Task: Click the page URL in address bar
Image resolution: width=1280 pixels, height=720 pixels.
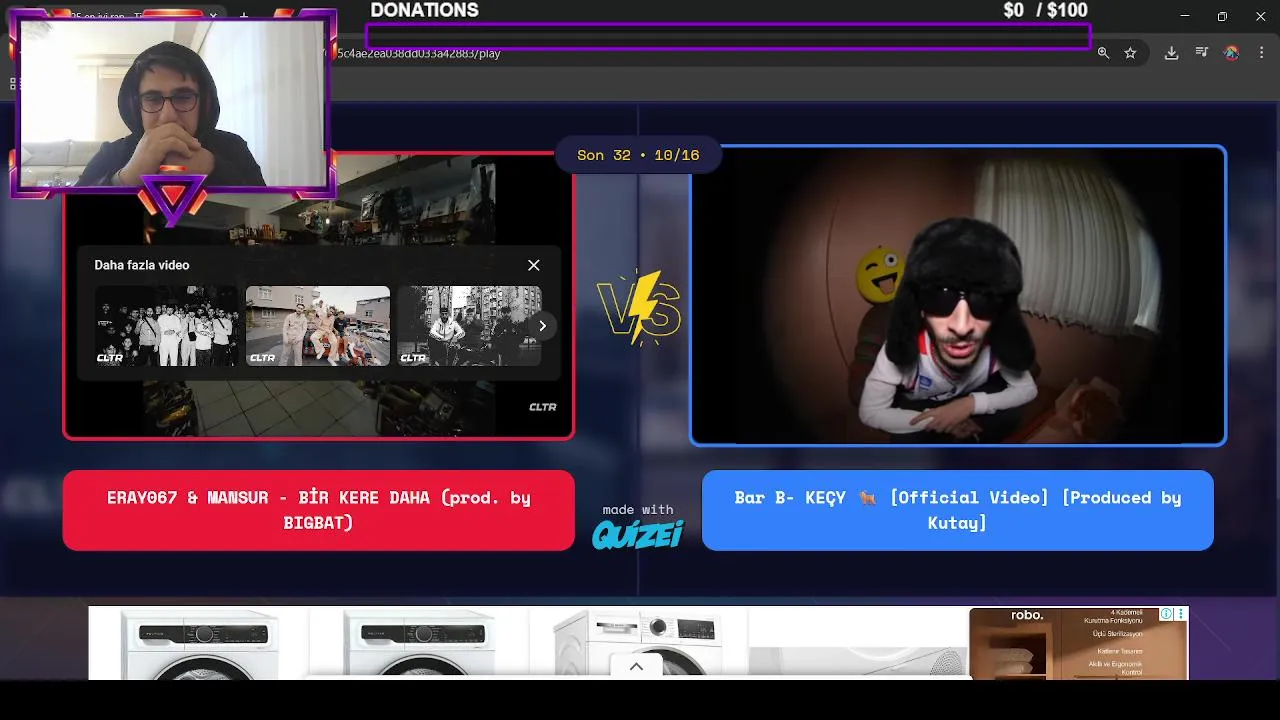Action: pyautogui.click(x=420, y=53)
